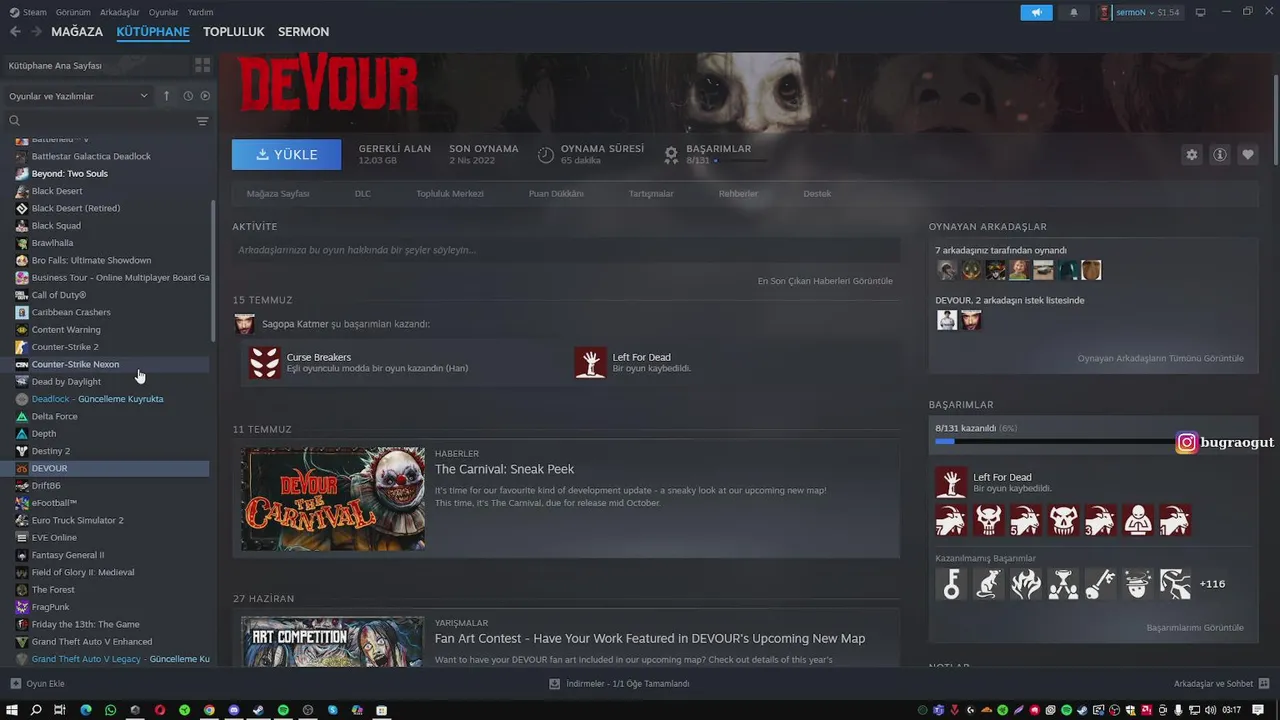Viewport: 1280px width, 720px height.
Task: Open Tartışmalar link
Action: pos(651,193)
